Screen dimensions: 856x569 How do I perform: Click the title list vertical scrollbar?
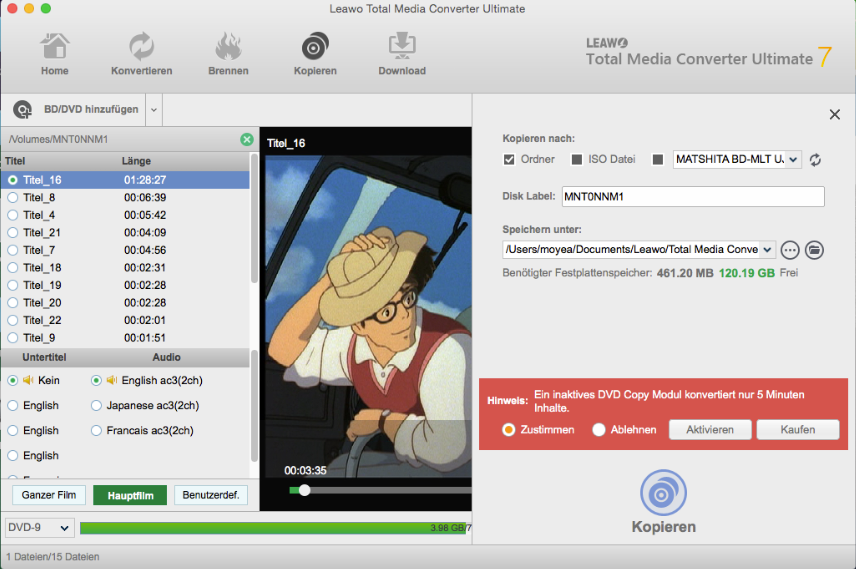pyautogui.click(x=254, y=218)
